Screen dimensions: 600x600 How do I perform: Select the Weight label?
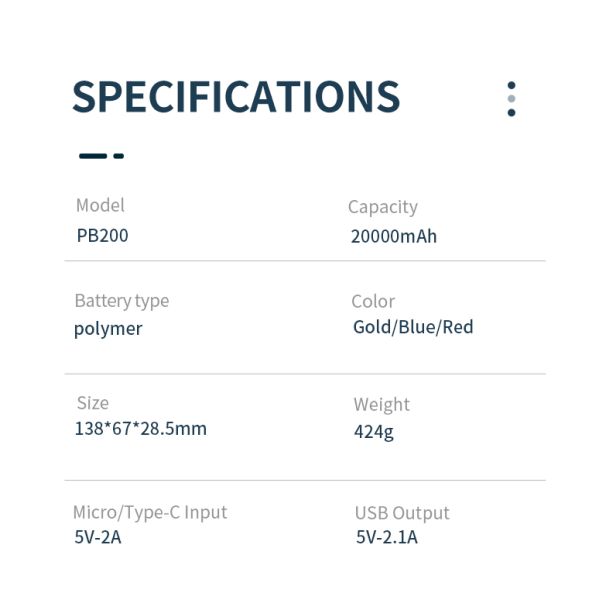tap(381, 404)
